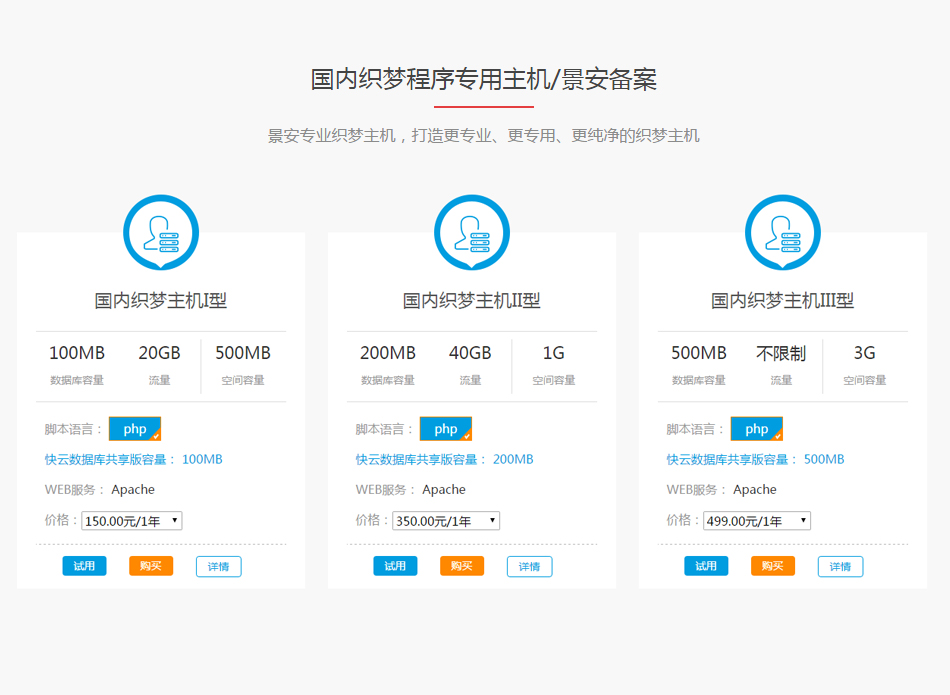Click 试用 button for 国内织梦主机II型
The width and height of the screenshot is (950, 695).
pos(395,566)
